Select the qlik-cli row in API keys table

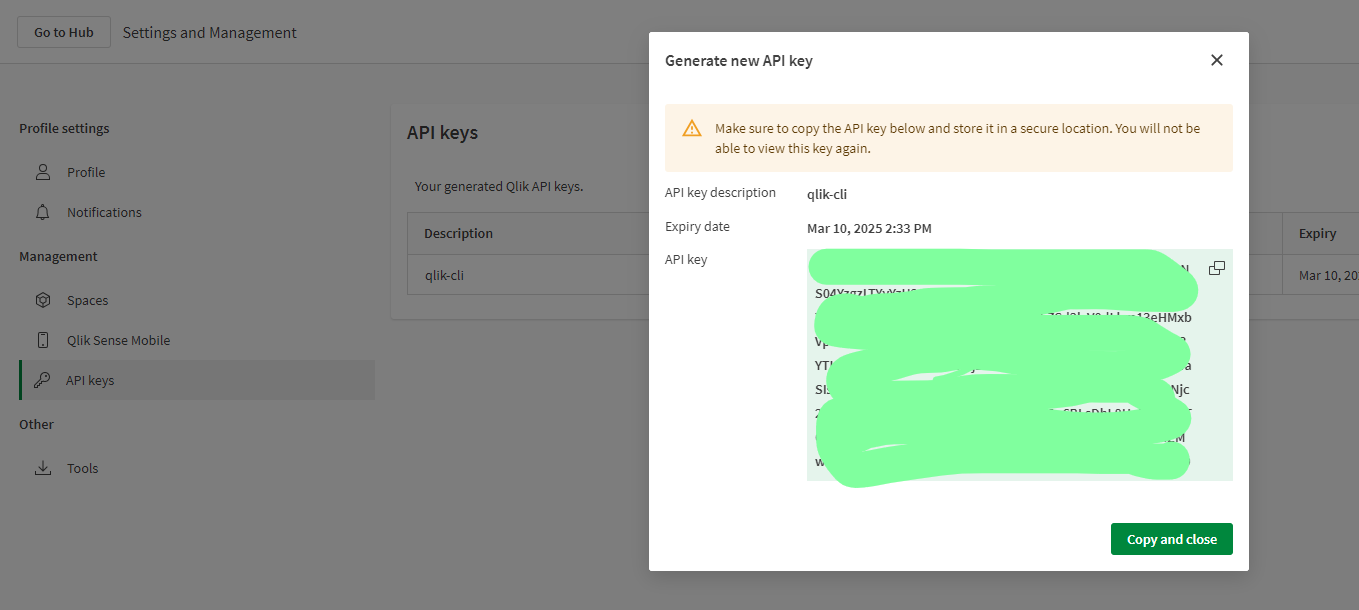(444, 275)
